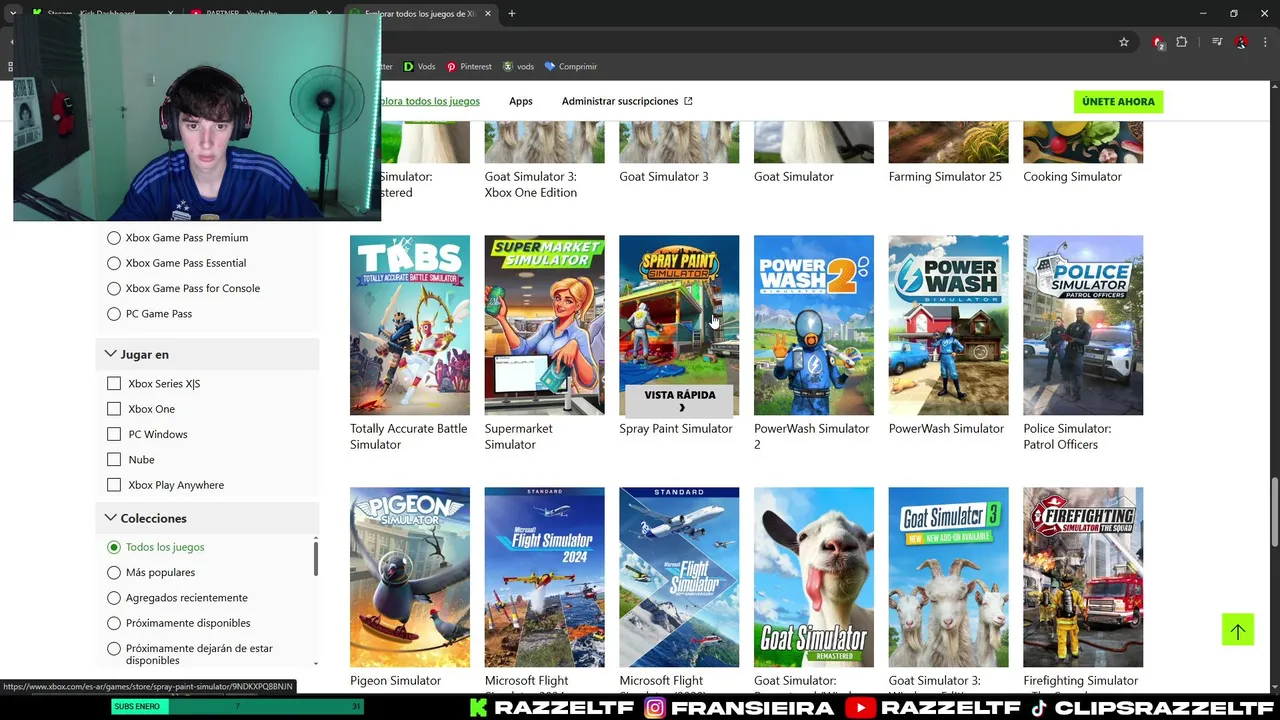
Task: Select Xbox Game Pass for Console option
Action: click(x=114, y=288)
